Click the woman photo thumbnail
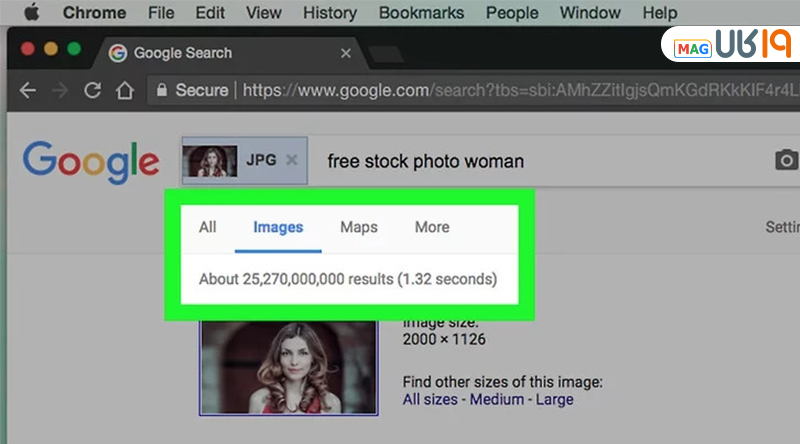The height and width of the screenshot is (444, 800). point(288,366)
